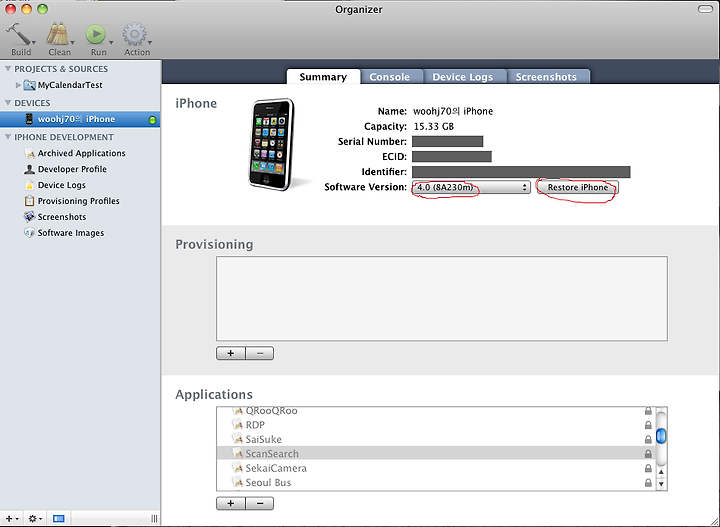The image size is (720, 527).
Task: Open the Run dropdown arrow
Action: [x=111, y=43]
